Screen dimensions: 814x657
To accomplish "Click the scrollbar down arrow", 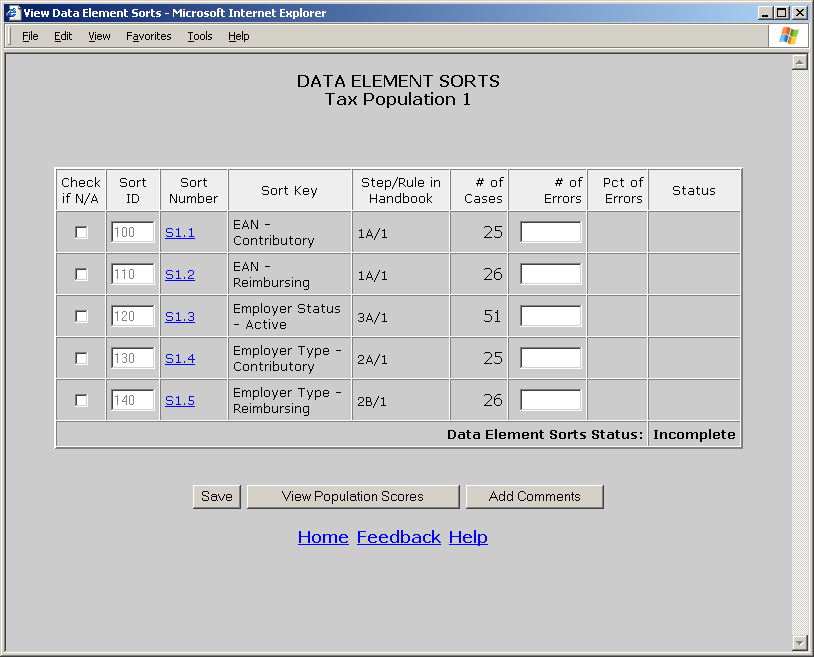I will 799,642.
